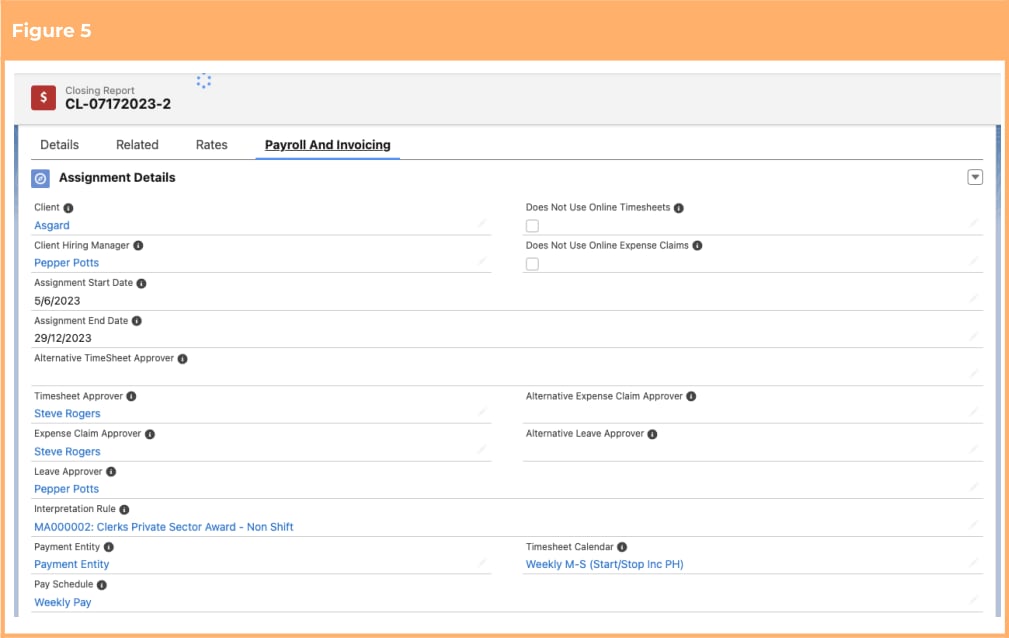
Task: Click the empty Alternative Expense Claim Approver field
Action: pyautogui.click(x=753, y=413)
